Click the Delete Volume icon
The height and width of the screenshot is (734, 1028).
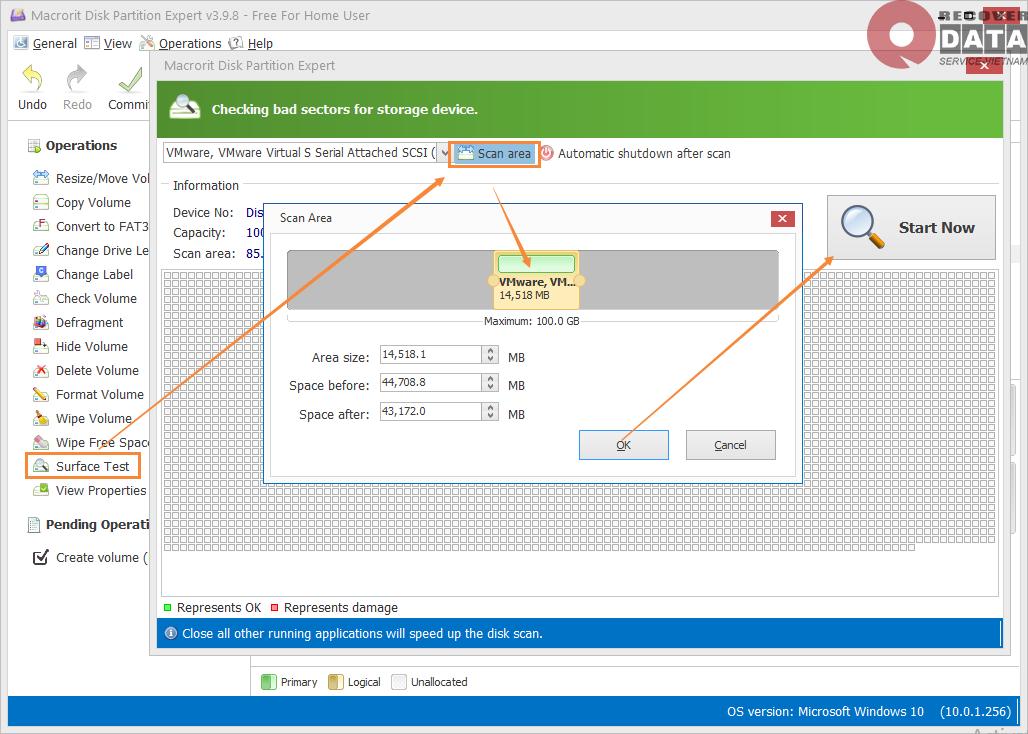coord(41,370)
